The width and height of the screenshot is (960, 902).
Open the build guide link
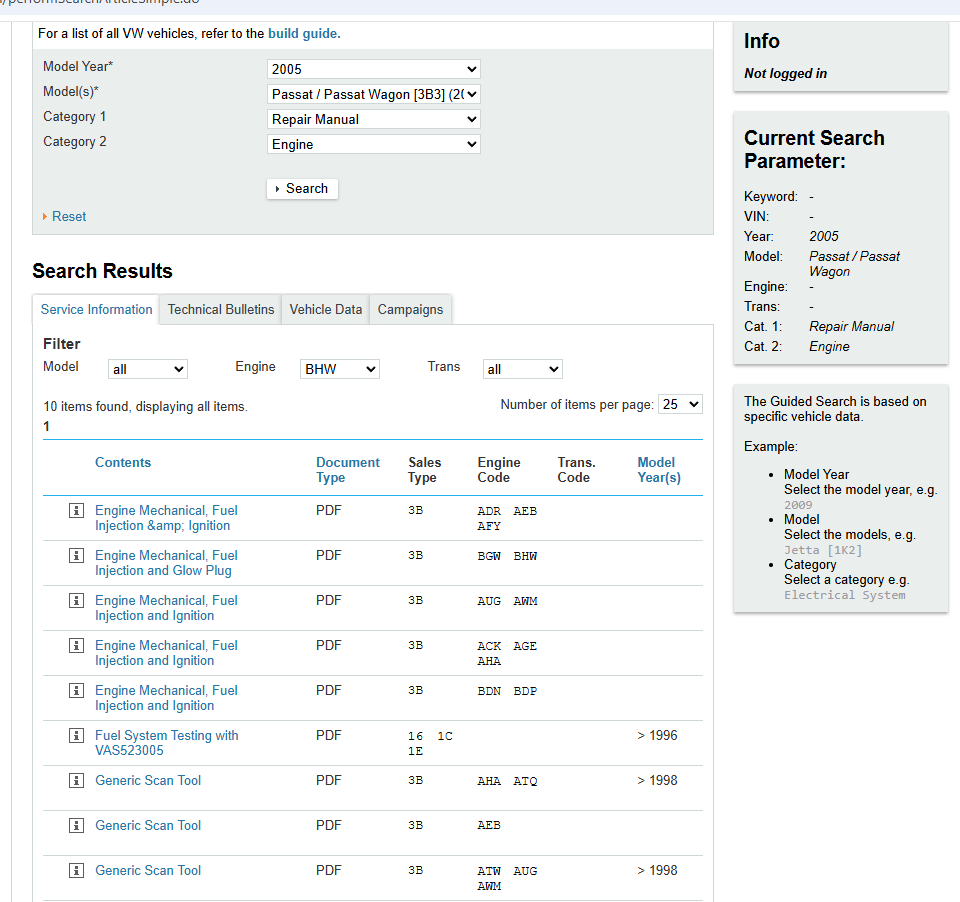pos(302,34)
